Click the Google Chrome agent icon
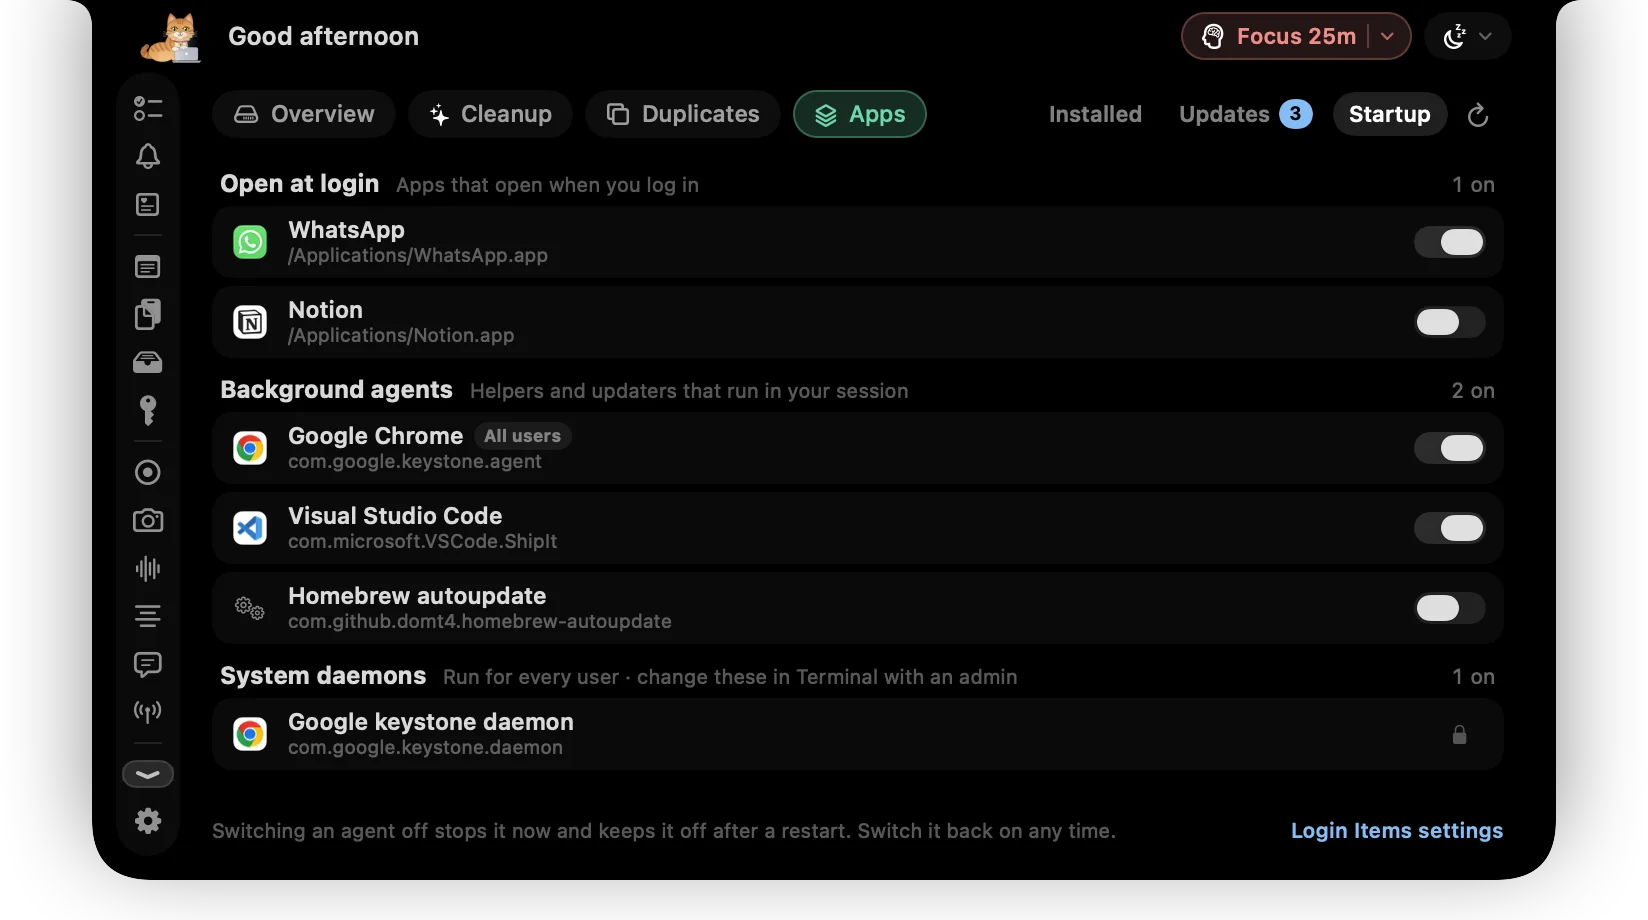 [x=250, y=448]
